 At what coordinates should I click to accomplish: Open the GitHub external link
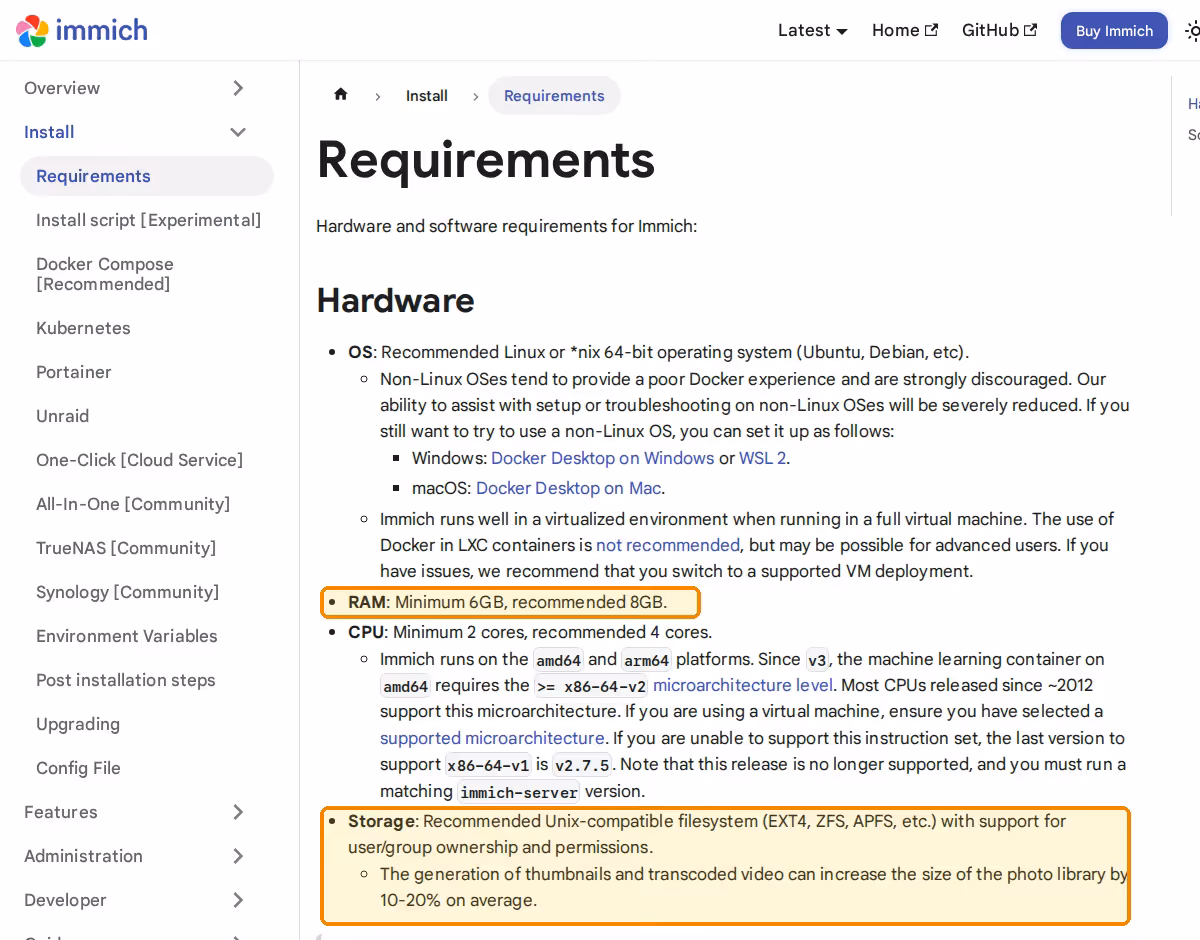tap(999, 30)
